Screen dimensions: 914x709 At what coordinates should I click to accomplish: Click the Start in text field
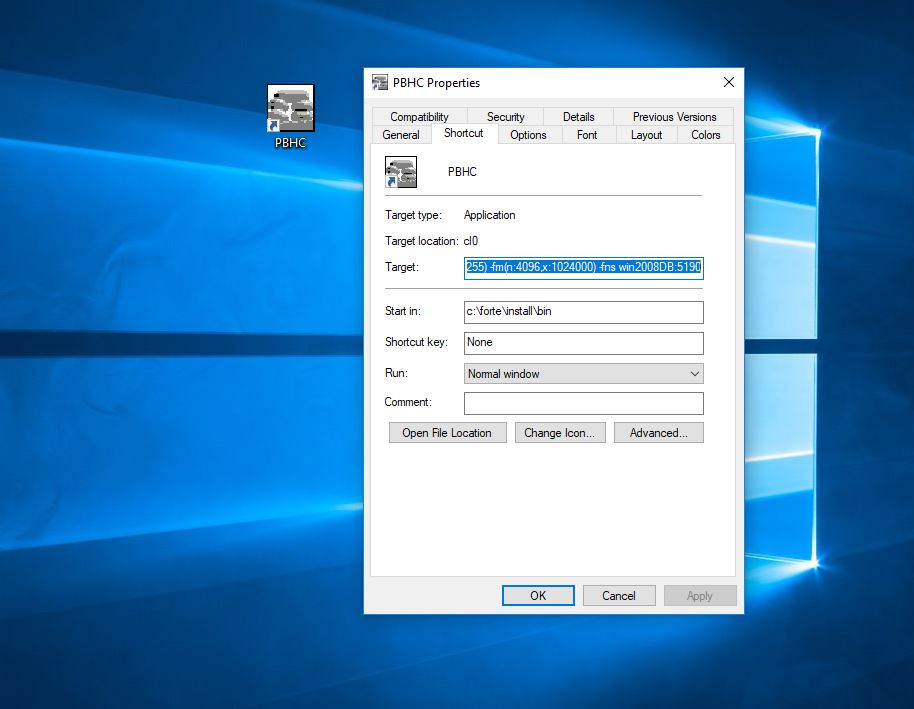583,312
